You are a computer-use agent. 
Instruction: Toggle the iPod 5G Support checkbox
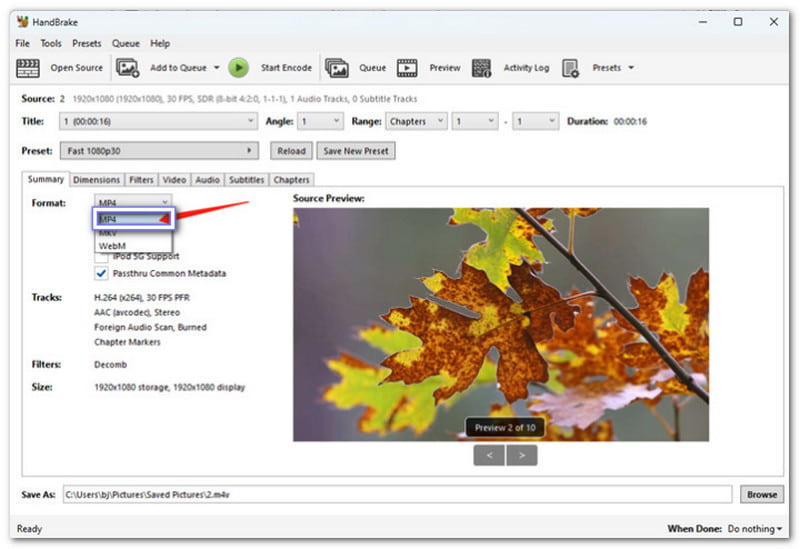point(101,257)
